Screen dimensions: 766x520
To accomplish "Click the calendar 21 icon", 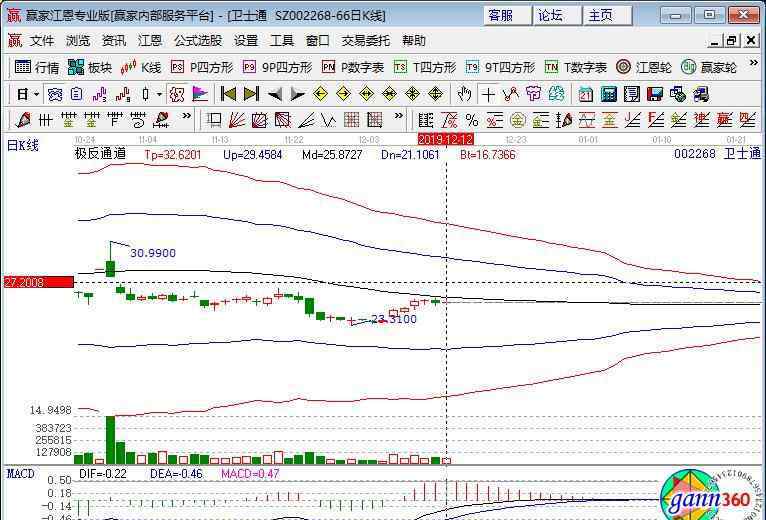I will coord(585,94).
